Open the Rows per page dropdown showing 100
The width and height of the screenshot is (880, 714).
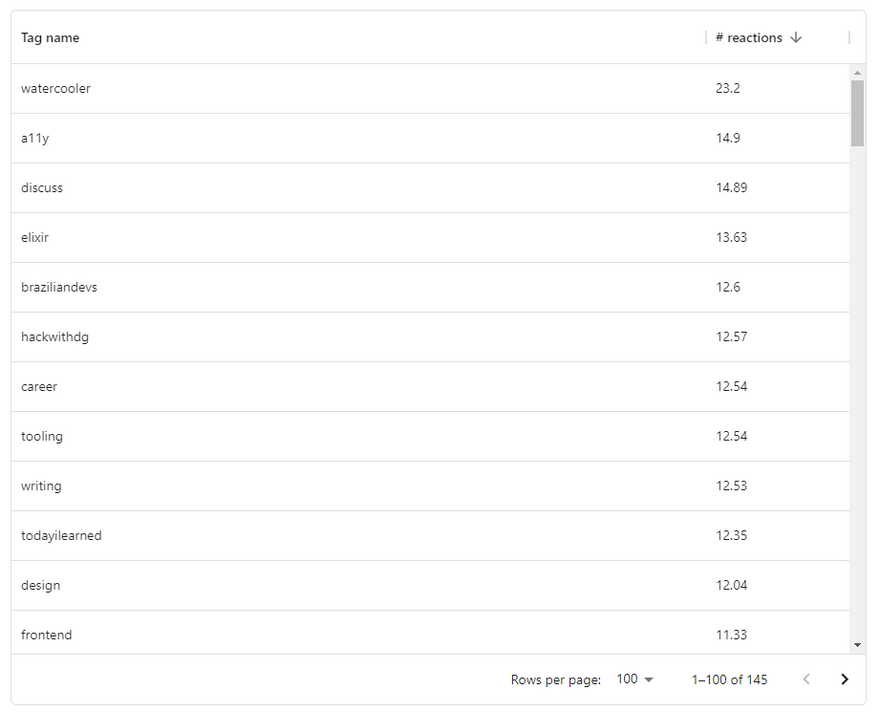(635, 679)
